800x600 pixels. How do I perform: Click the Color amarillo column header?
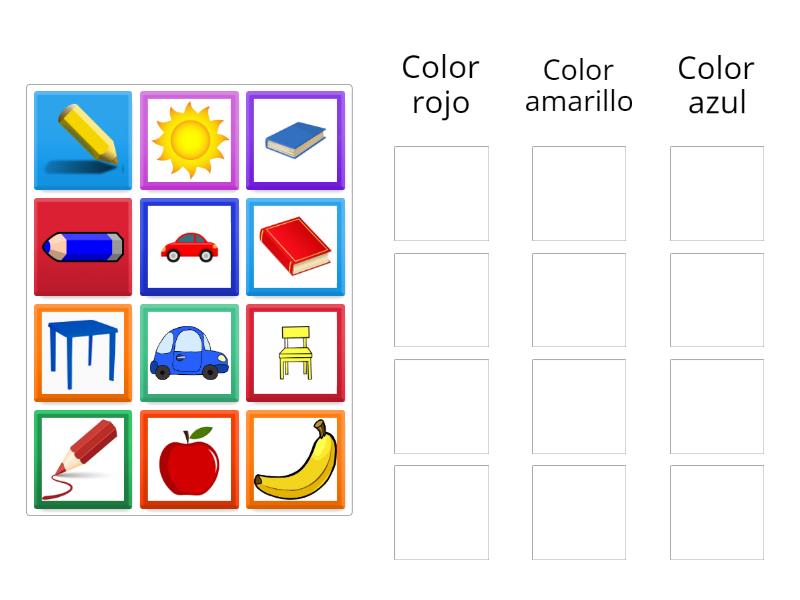[x=578, y=85]
